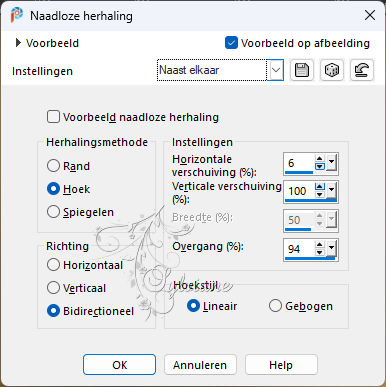This screenshot has width=386, height=387.
Task: Click the Verticale verschuiving value field
Action: point(299,191)
